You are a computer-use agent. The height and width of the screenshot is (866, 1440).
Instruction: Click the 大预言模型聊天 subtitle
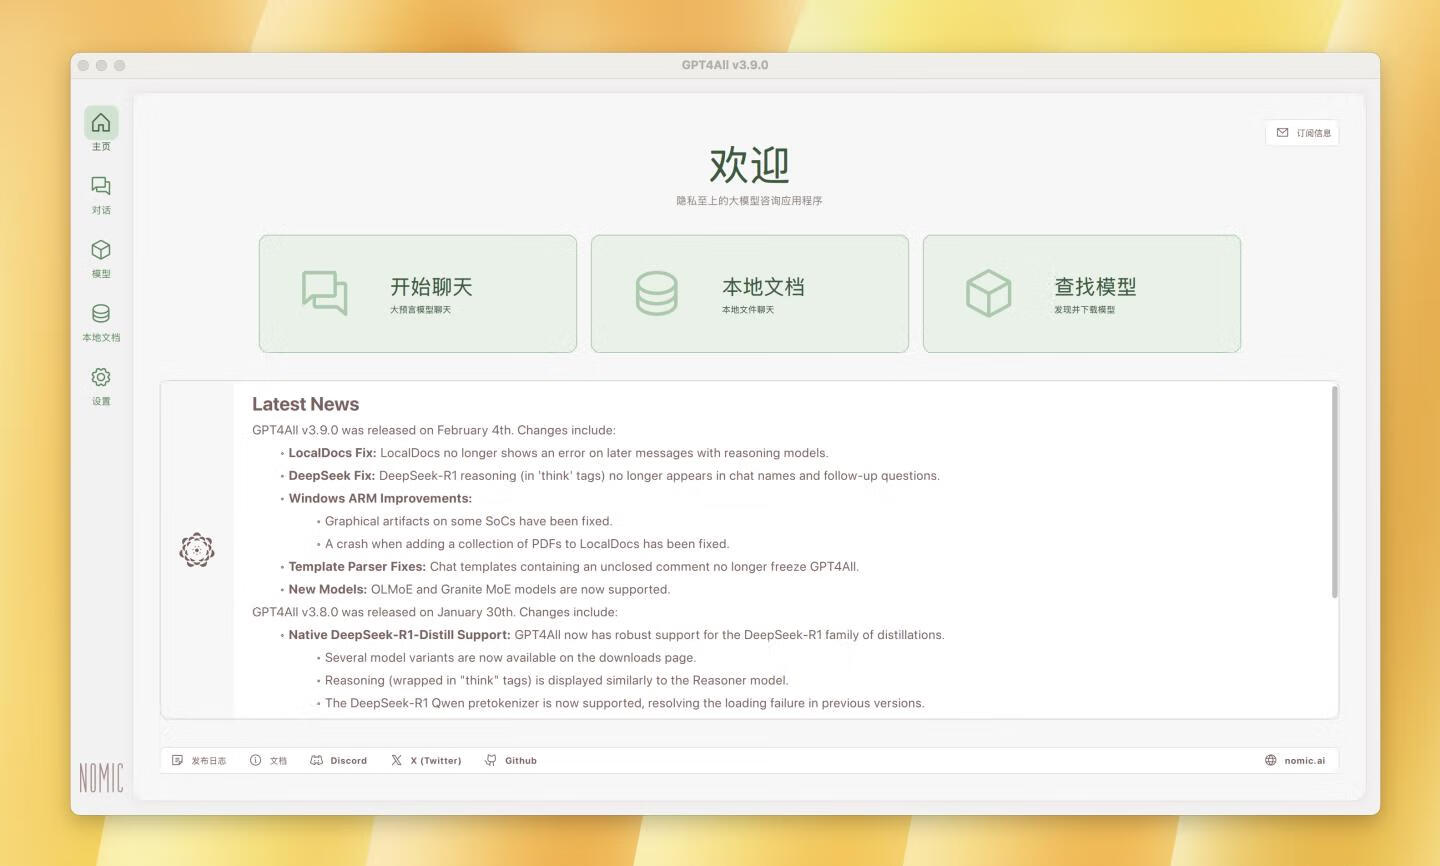420,310
